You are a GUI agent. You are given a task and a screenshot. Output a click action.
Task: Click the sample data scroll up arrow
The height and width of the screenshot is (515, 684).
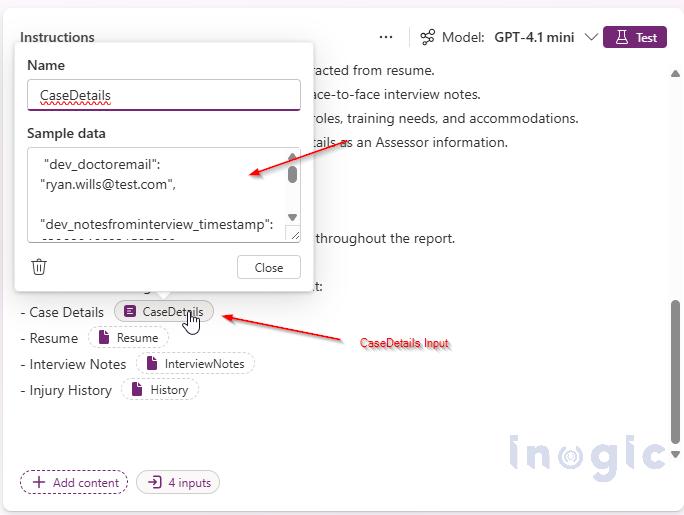pyautogui.click(x=293, y=156)
